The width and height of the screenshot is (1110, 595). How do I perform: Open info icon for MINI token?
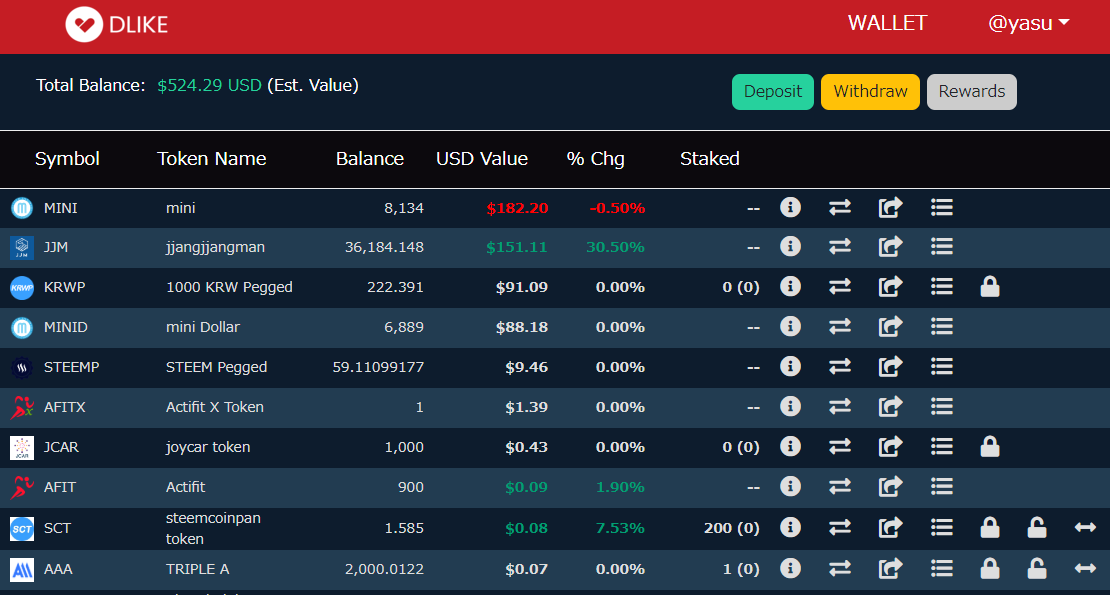pyautogui.click(x=790, y=207)
